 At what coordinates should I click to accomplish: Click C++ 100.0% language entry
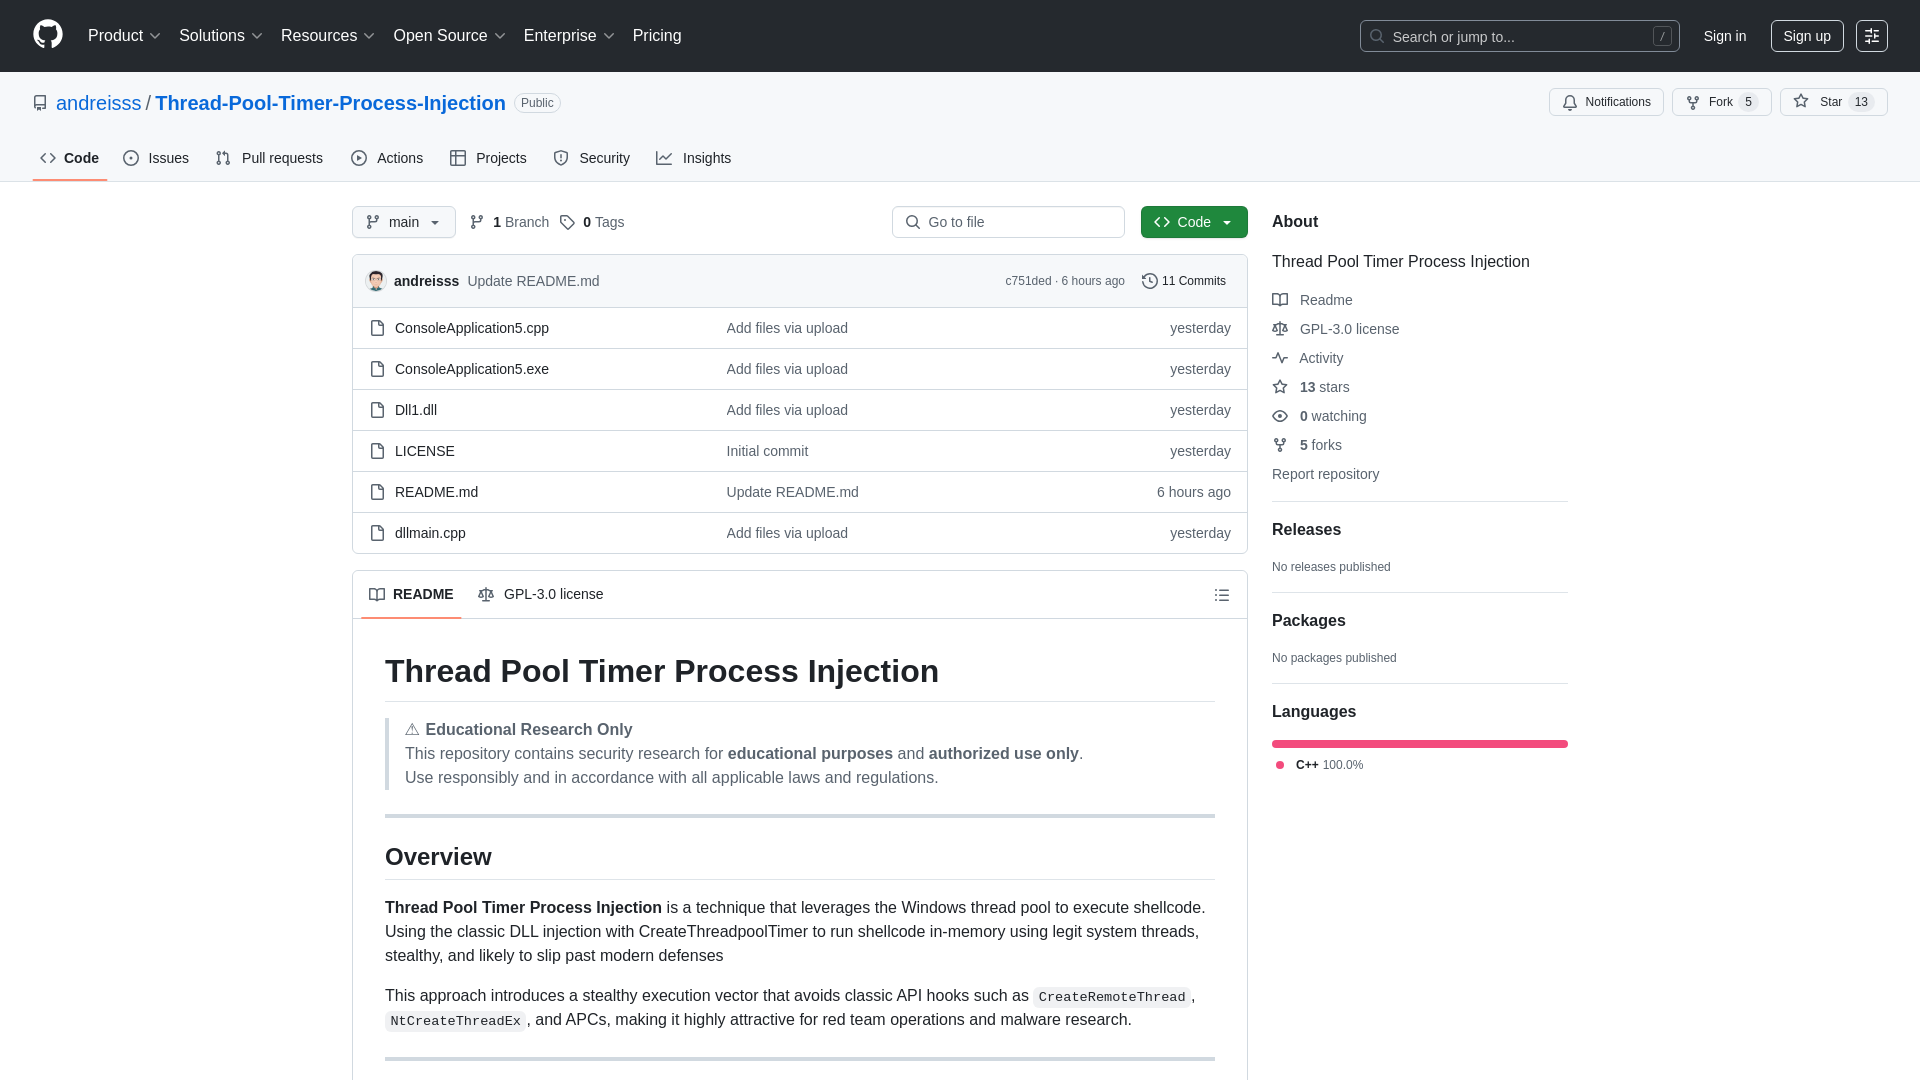1319,765
